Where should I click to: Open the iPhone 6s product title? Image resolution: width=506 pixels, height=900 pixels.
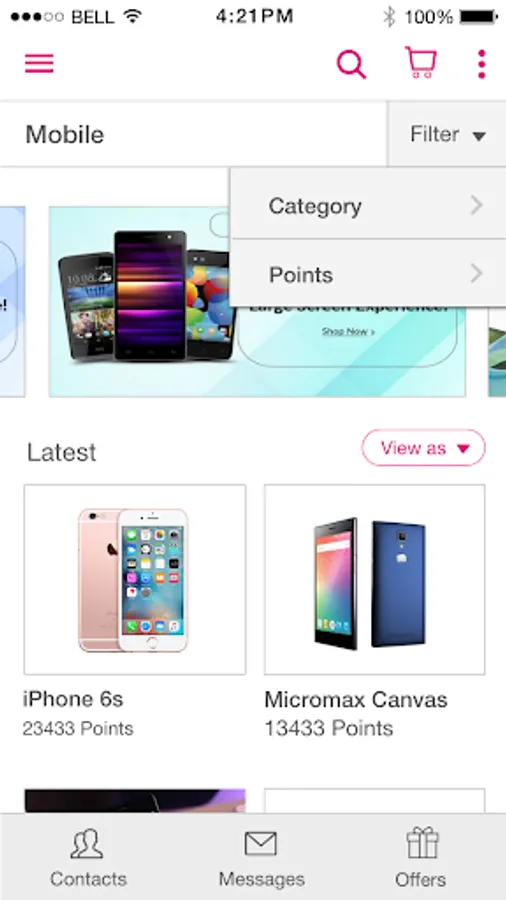tap(73, 699)
